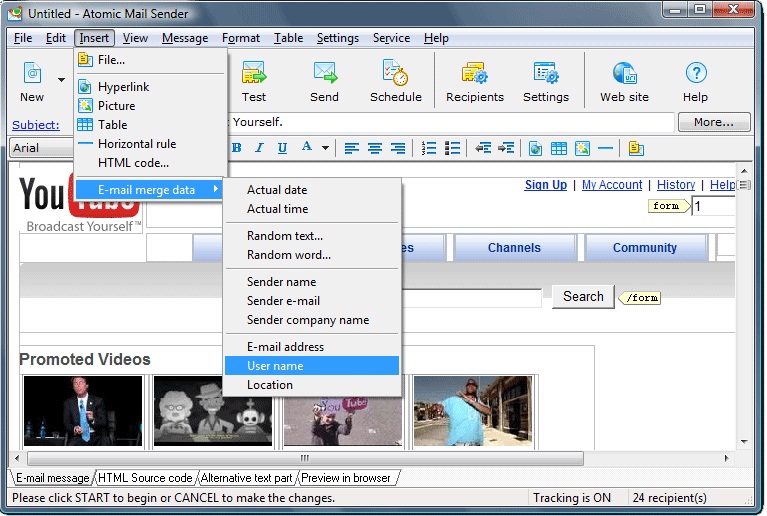Screen dimensions: 767x516
Task: Click the Sign Up link
Action: click(x=546, y=185)
